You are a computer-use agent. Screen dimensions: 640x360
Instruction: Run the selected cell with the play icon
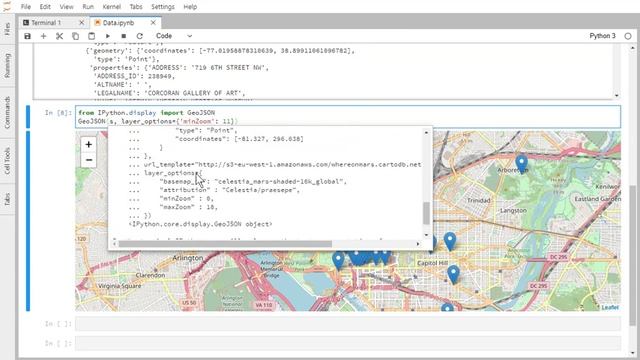(x=108, y=36)
